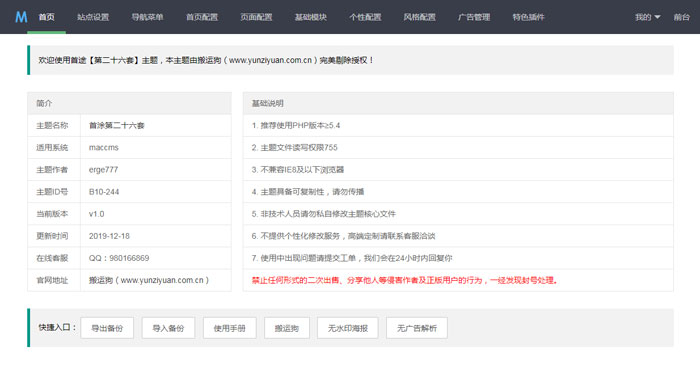Click the 更新时间 label cell
The image size is (700, 368).
tap(54, 236)
